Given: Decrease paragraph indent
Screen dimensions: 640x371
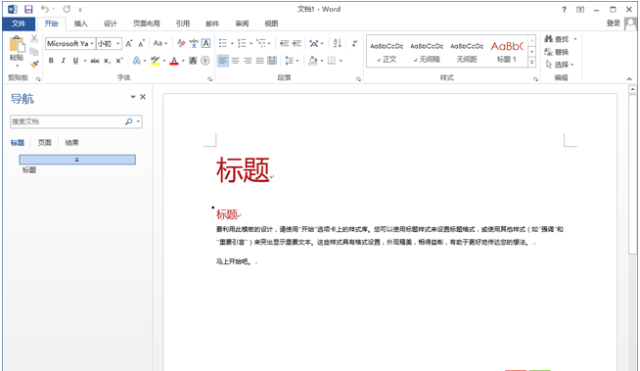Looking at the screenshot, I should [x=284, y=43].
